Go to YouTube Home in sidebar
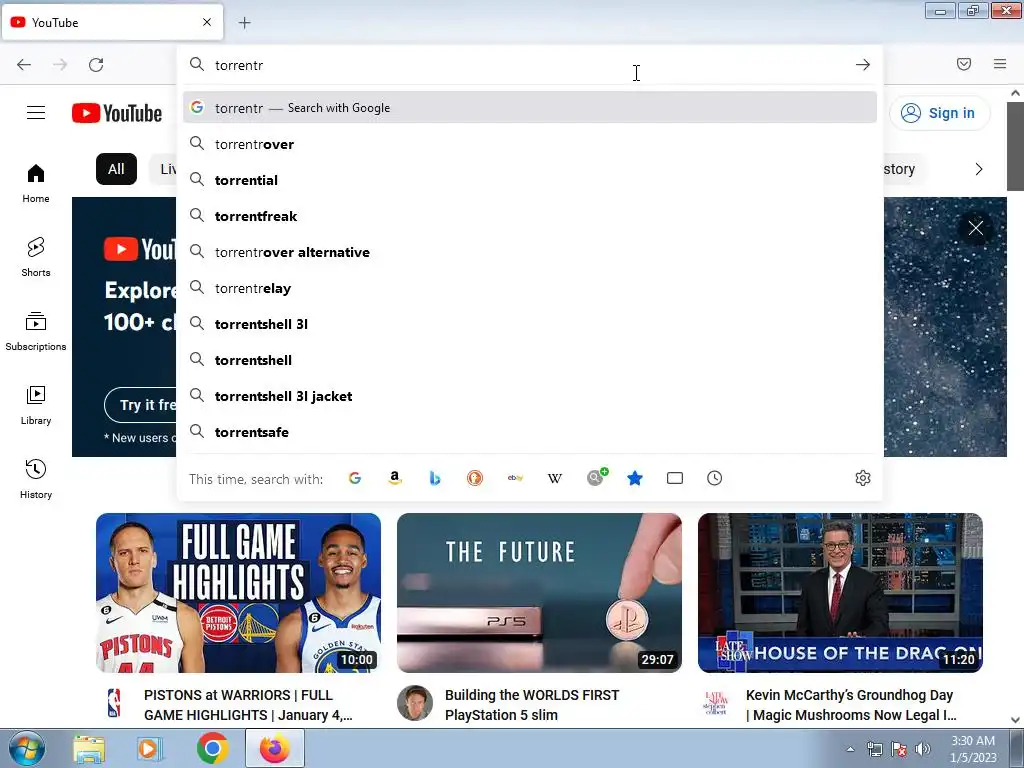Image resolution: width=1024 pixels, height=768 pixels. (x=36, y=184)
